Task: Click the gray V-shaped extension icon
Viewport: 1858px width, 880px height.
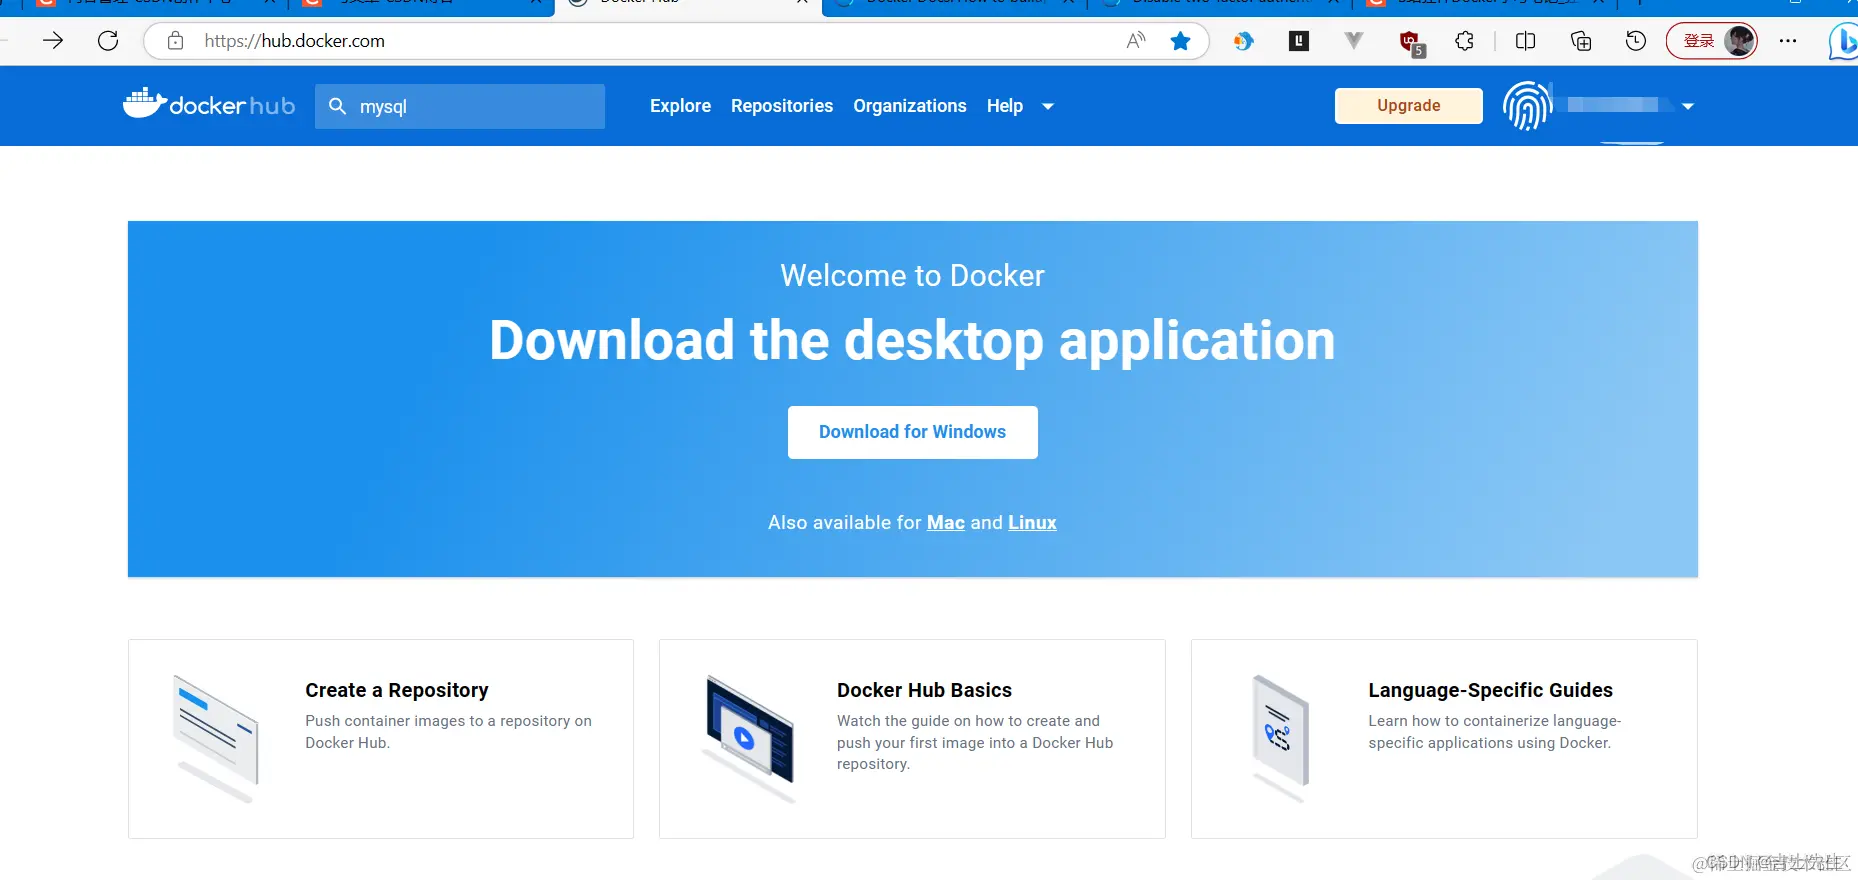Action: tap(1353, 41)
